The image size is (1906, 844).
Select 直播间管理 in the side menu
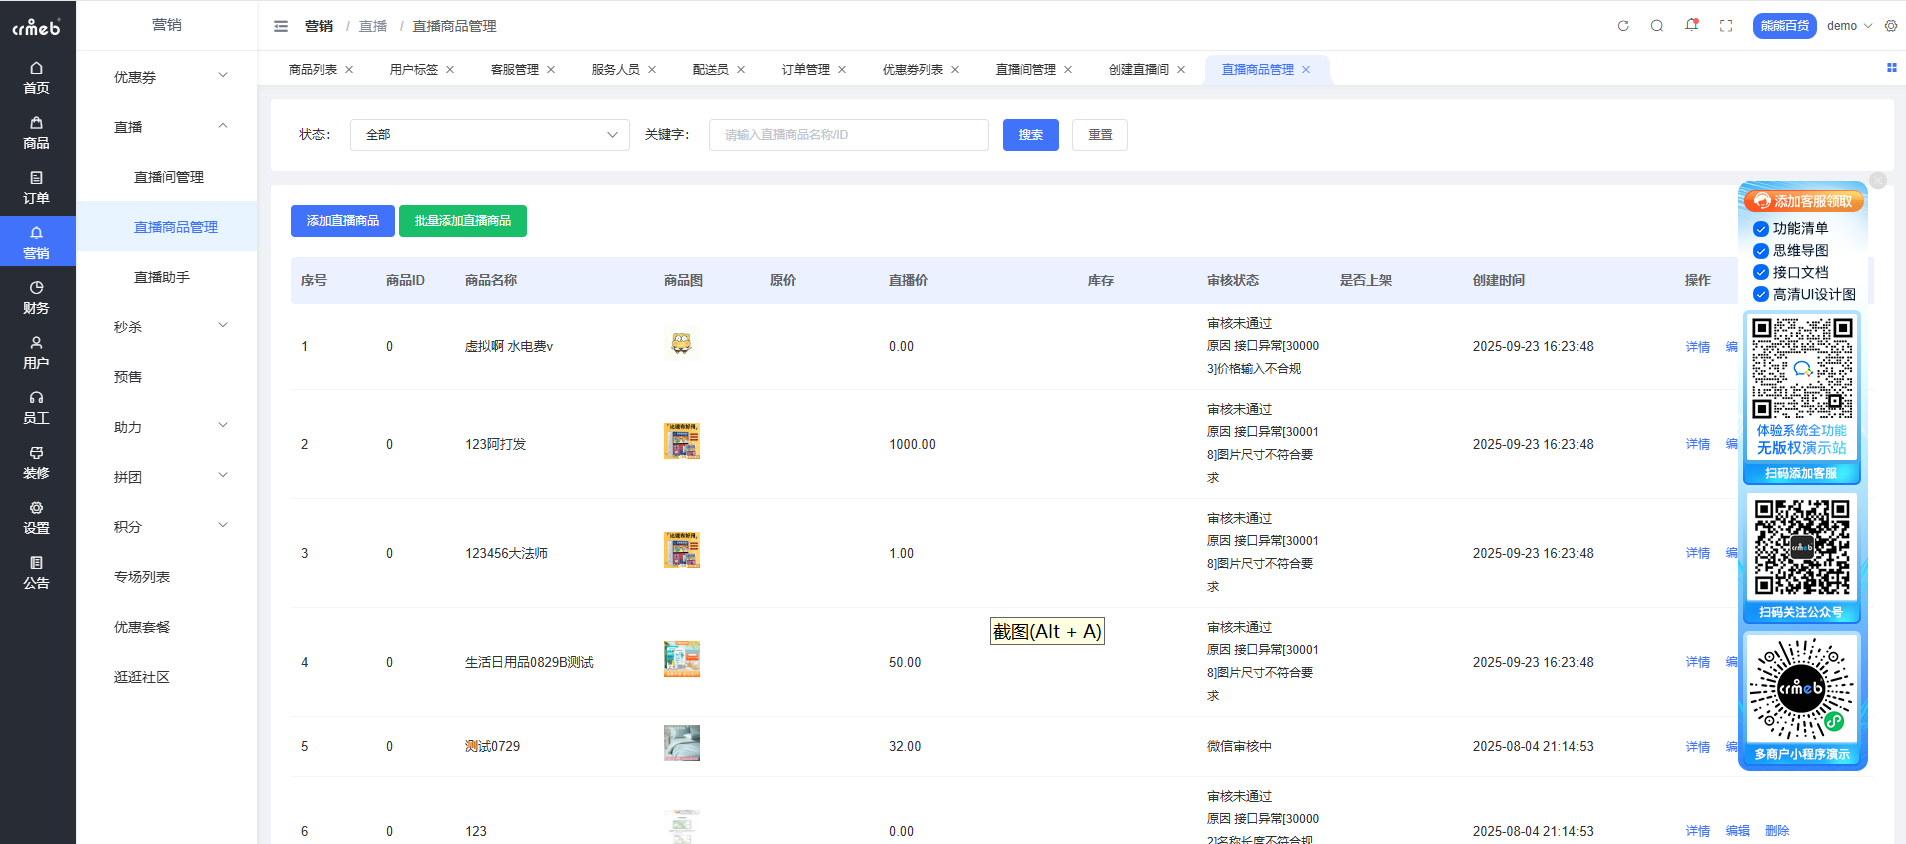tap(168, 177)
